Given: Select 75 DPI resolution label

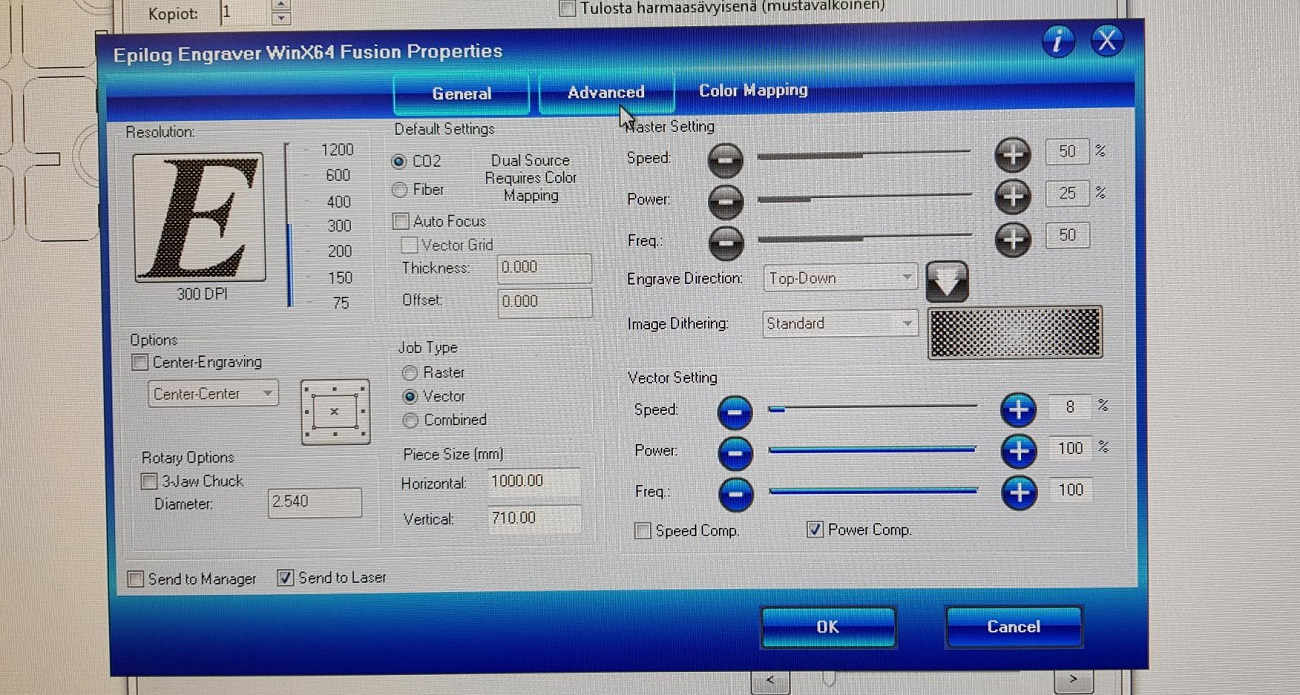Looking at the screenshot, I should click(341, 303).
